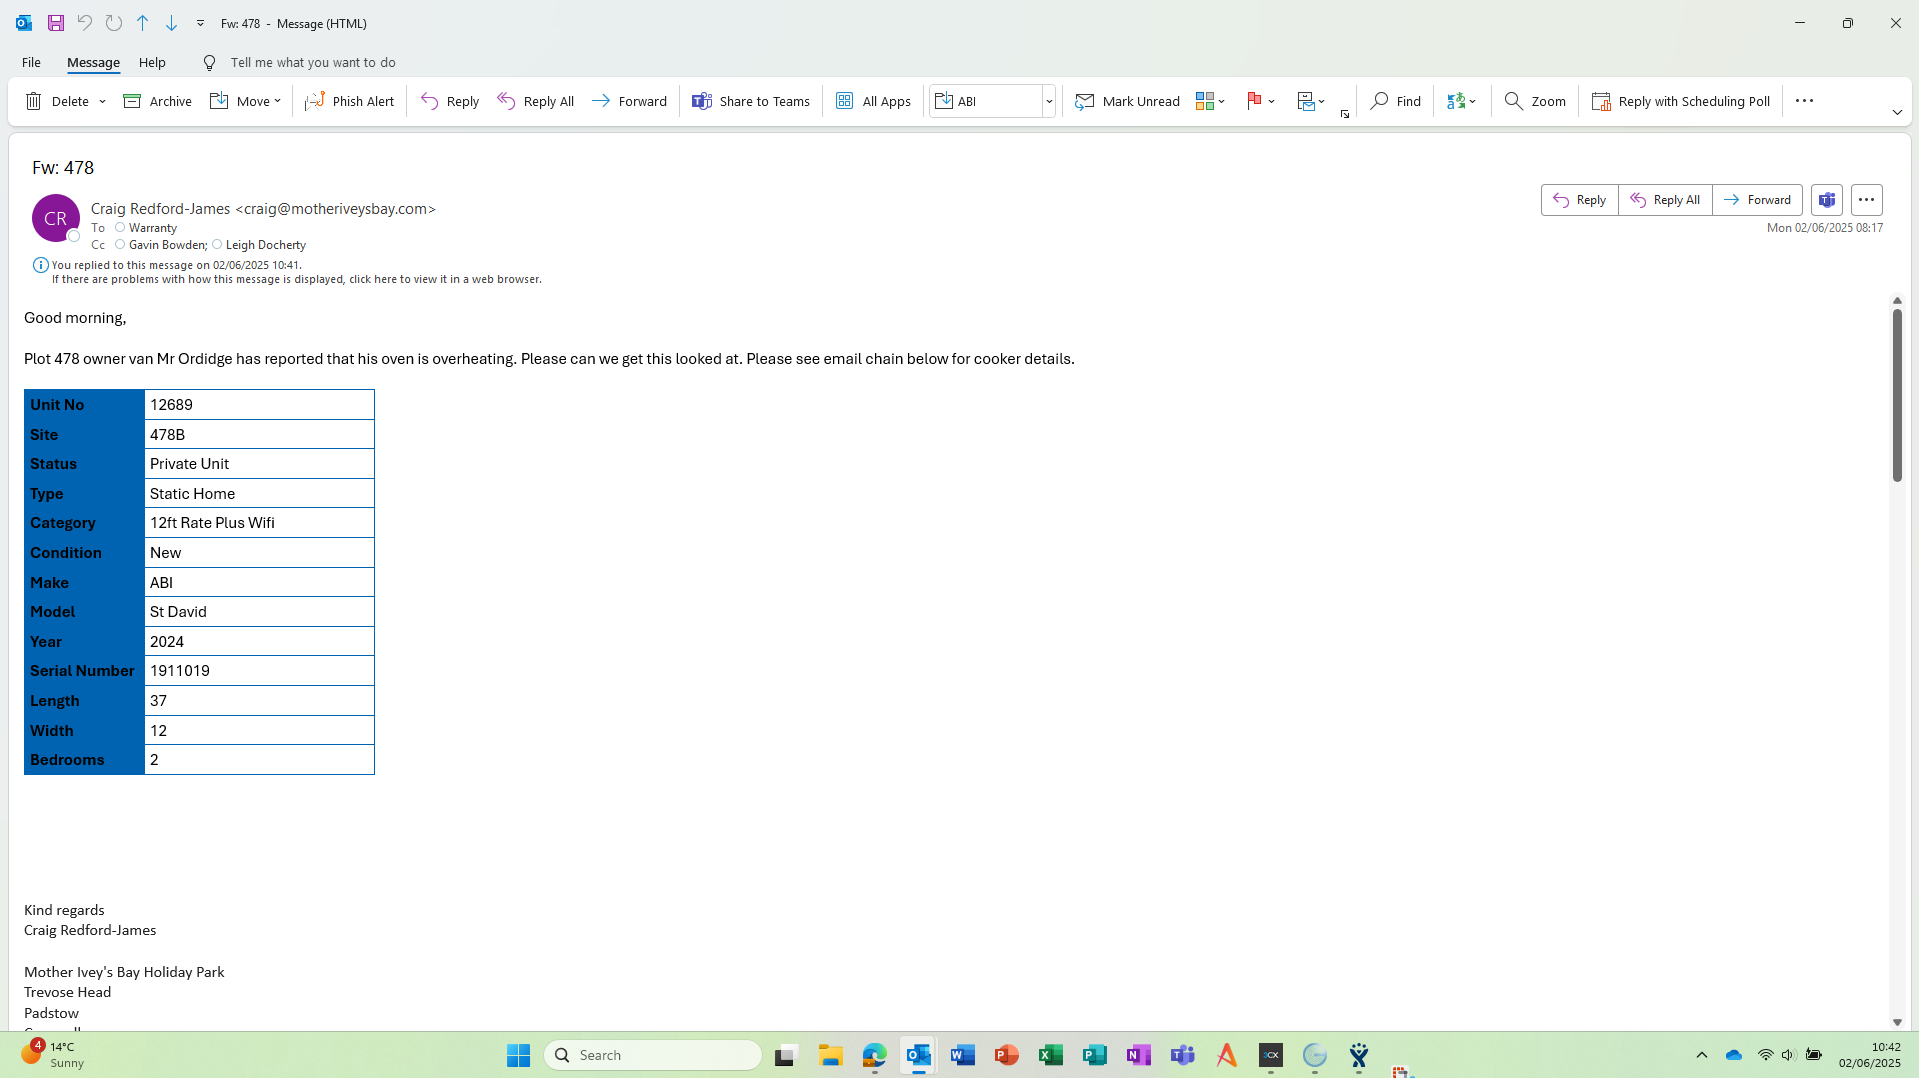Screen dimensions: 1919x1078
Task: Delete this email message
Action: [57, 101]
